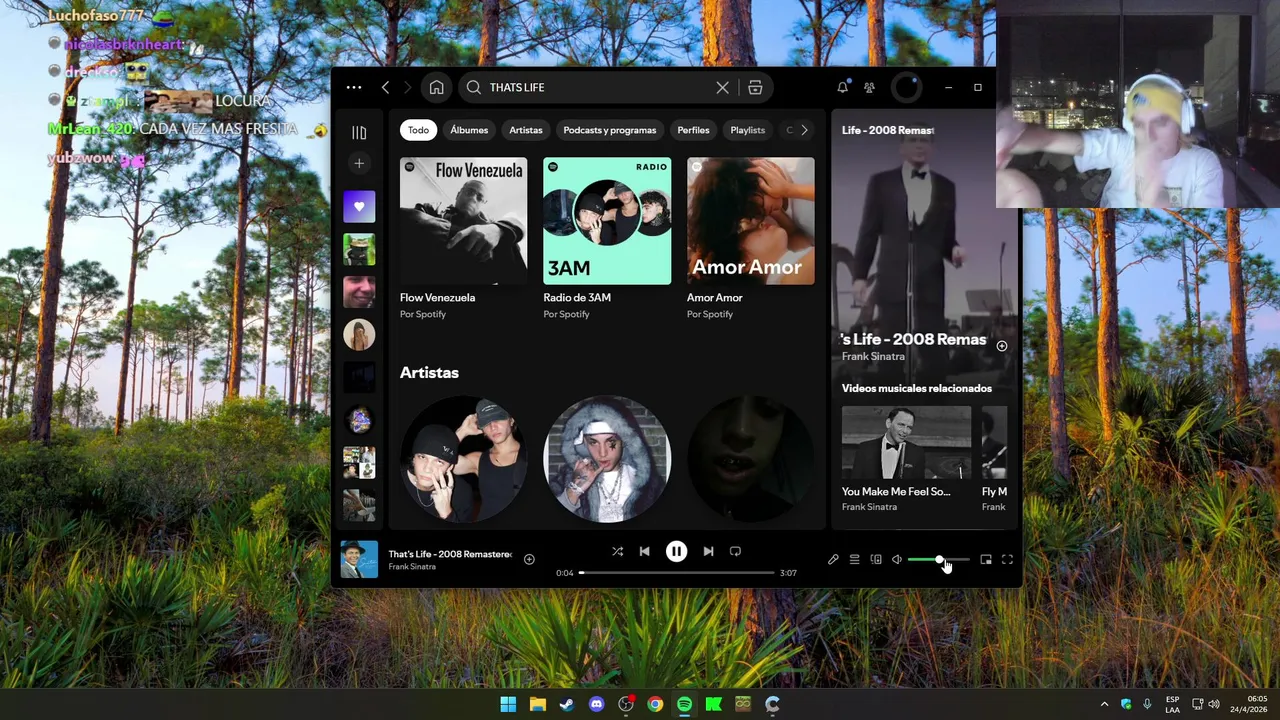Show hidden system tray icons
This screenshot has height=720, width=1280.
1104,704
